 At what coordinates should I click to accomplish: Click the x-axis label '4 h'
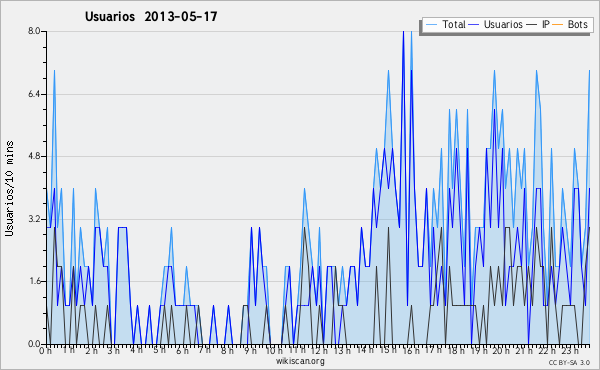(137, 350)
